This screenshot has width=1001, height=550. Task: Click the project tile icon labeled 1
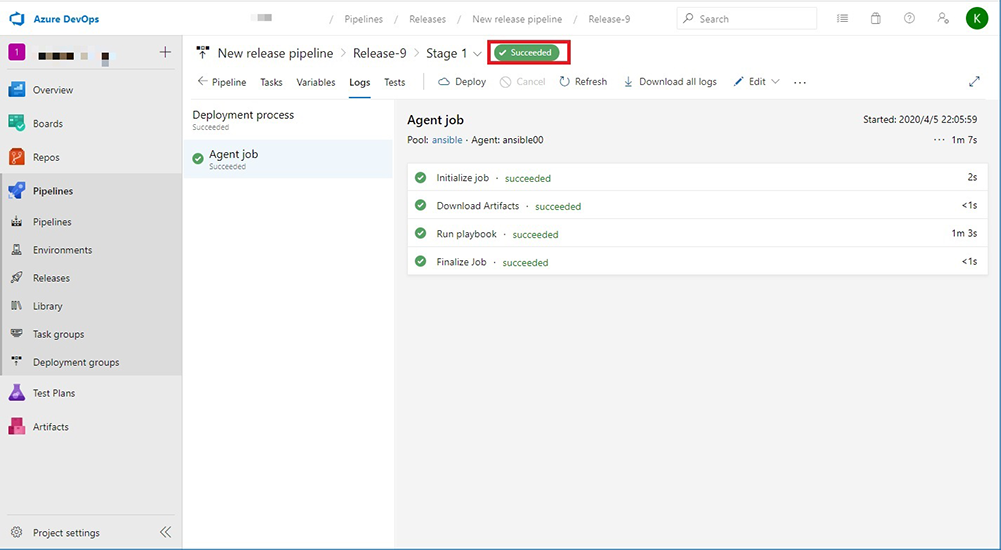(17, 52)
